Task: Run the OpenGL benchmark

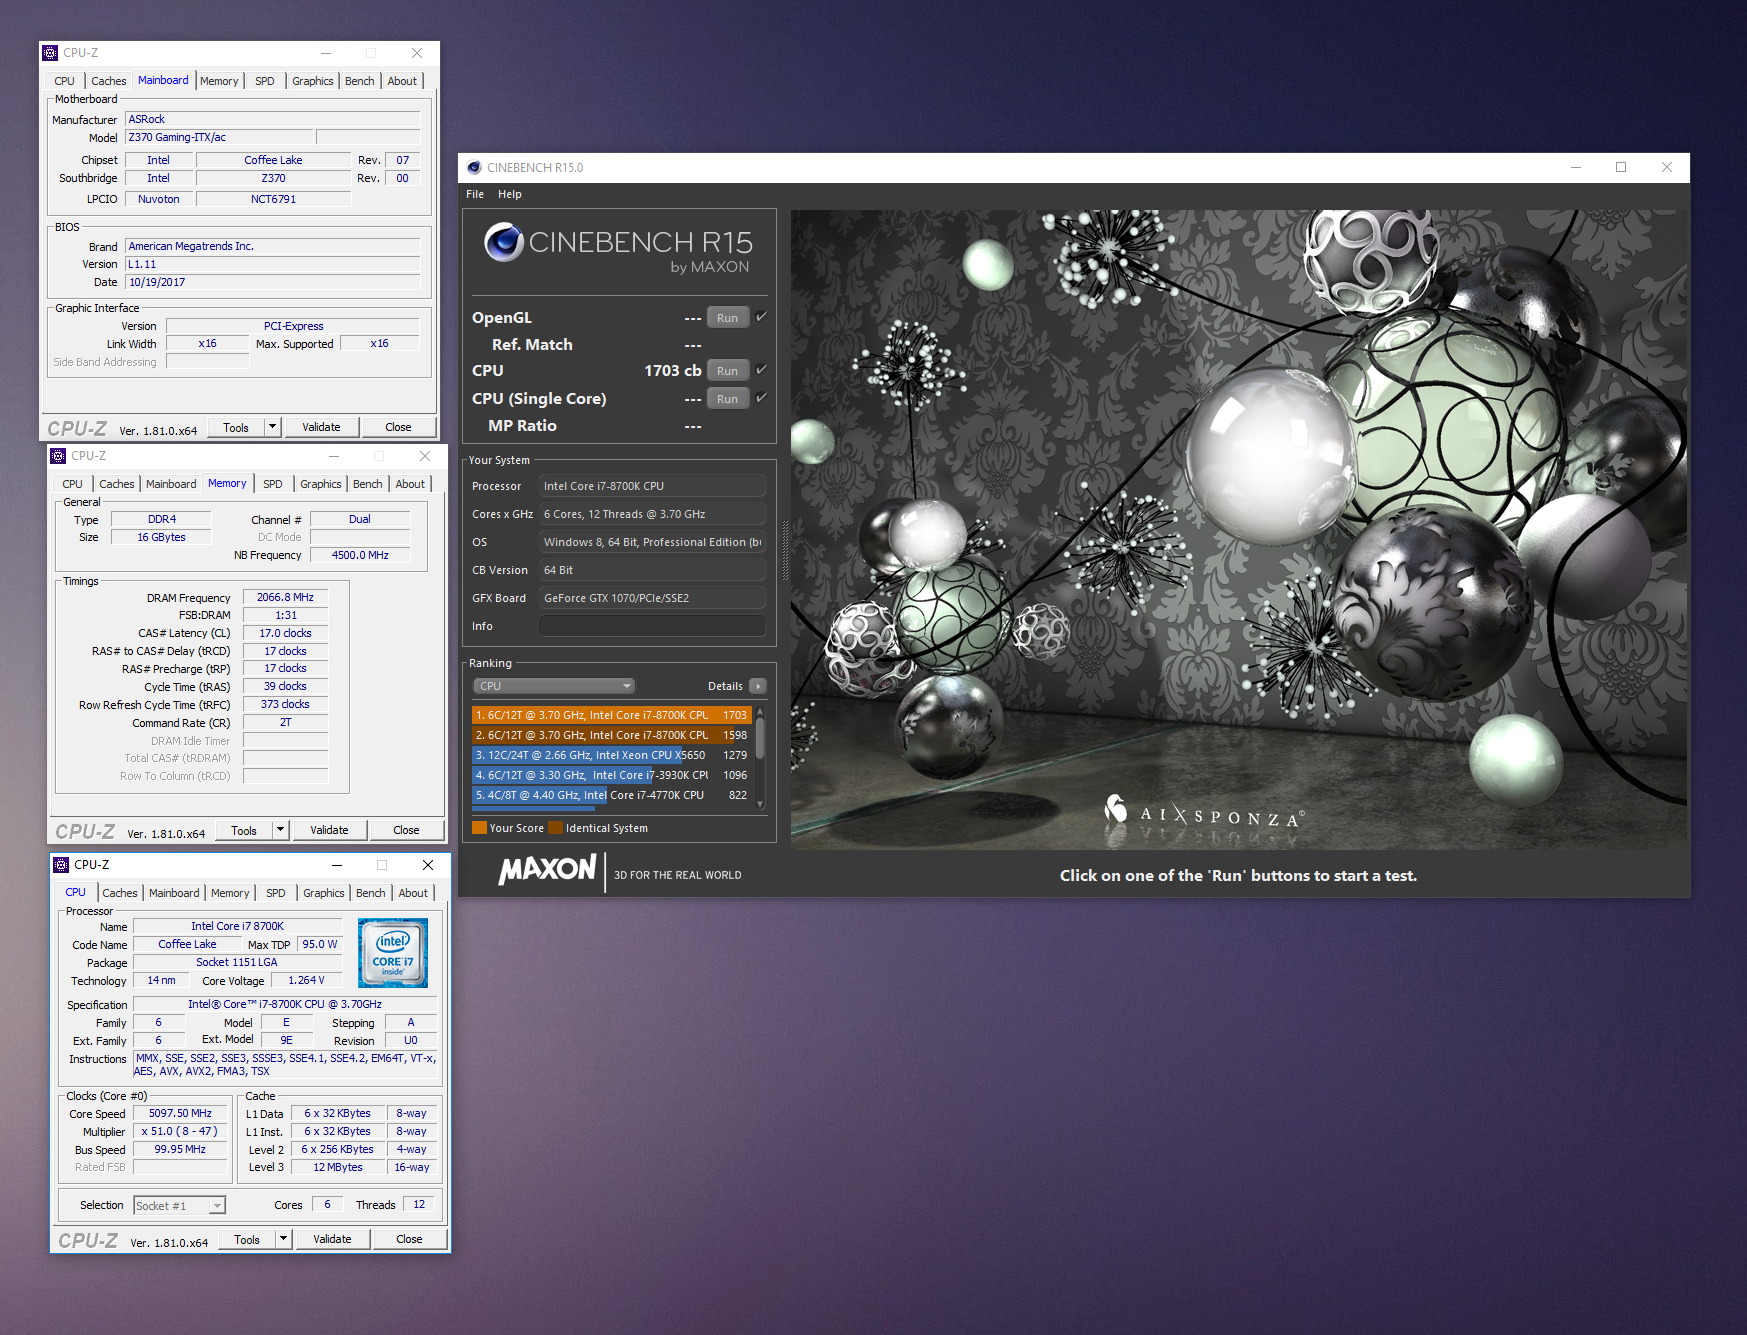Action: pos(727,318)
